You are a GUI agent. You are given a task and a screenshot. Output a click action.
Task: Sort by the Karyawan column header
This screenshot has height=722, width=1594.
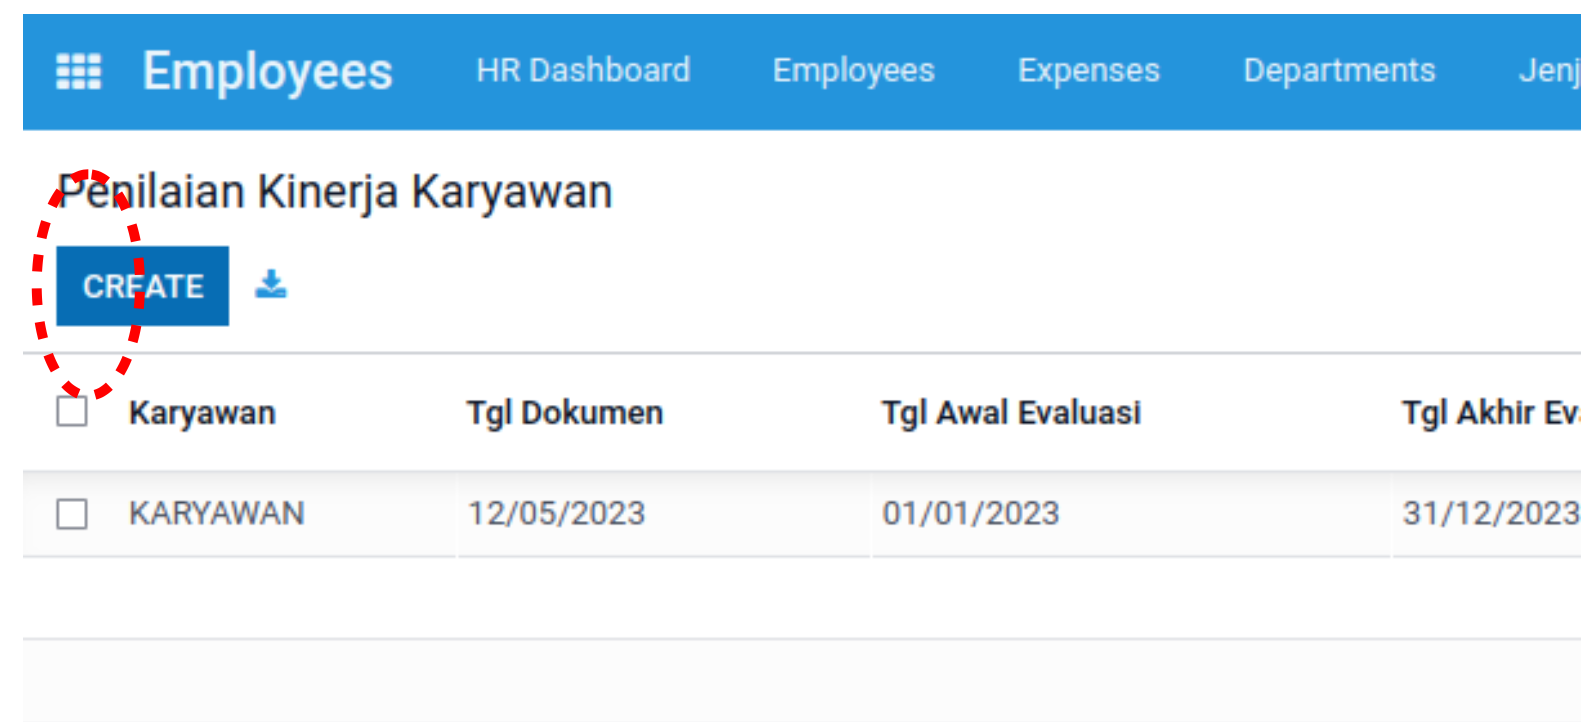[x=202, y=413]
